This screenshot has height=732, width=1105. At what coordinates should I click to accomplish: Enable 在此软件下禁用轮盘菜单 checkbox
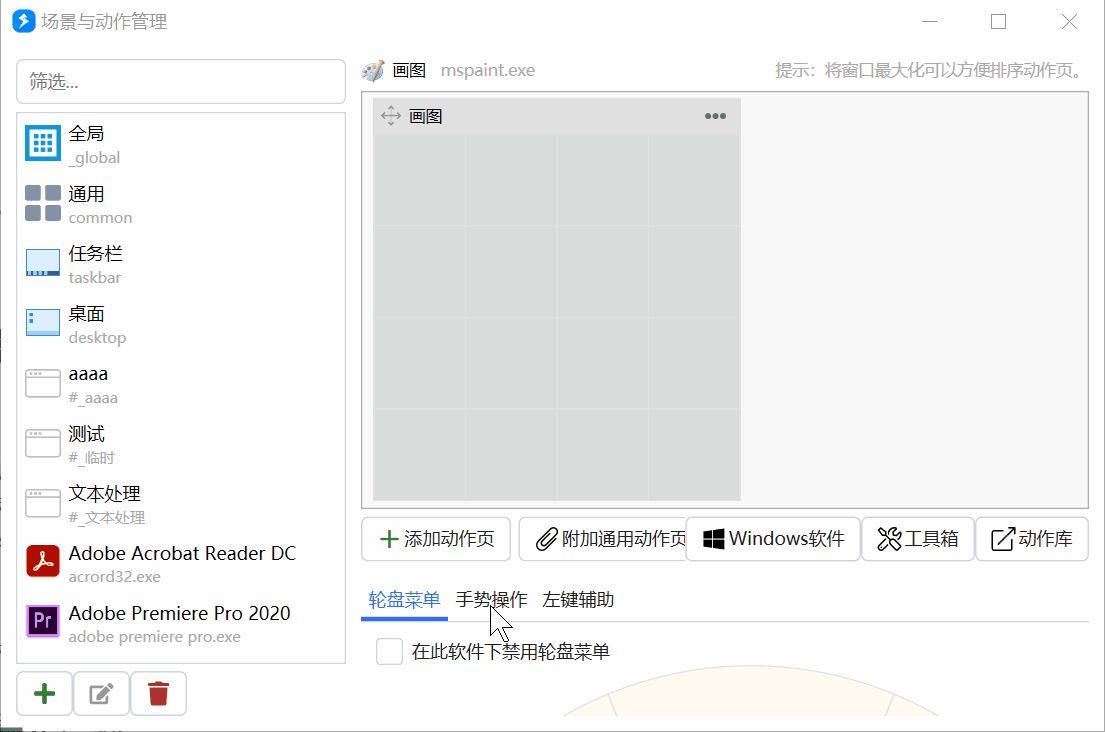click(389, 652)
